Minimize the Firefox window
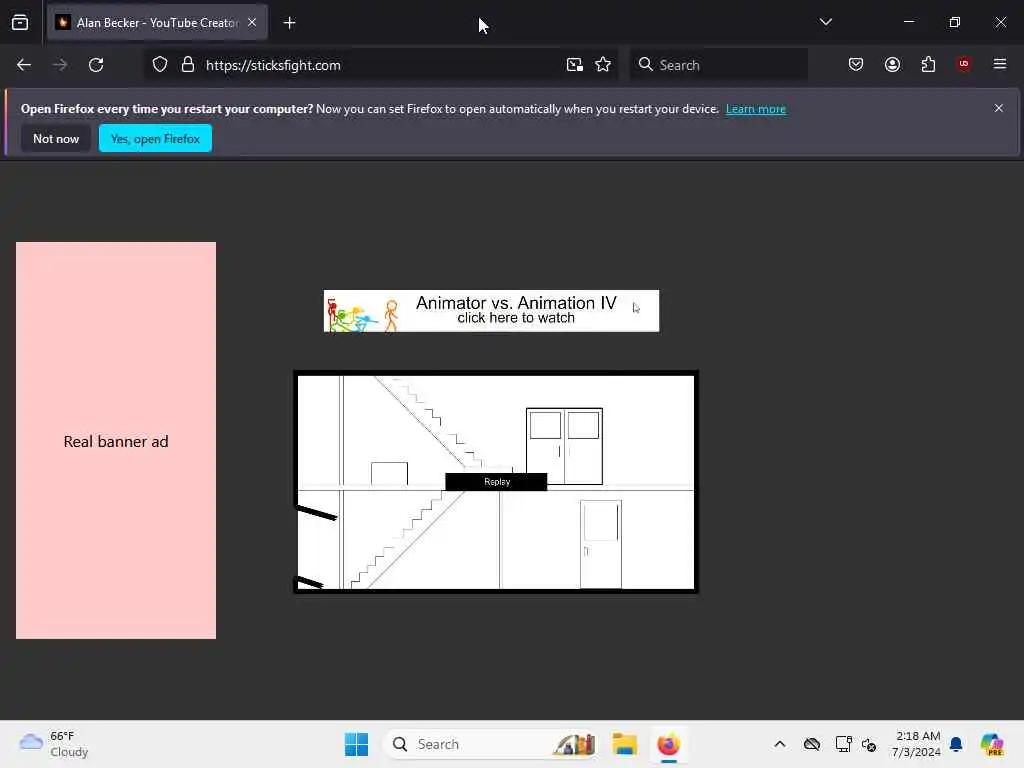This screenshot has width=1024, height=768. (908, 22)
